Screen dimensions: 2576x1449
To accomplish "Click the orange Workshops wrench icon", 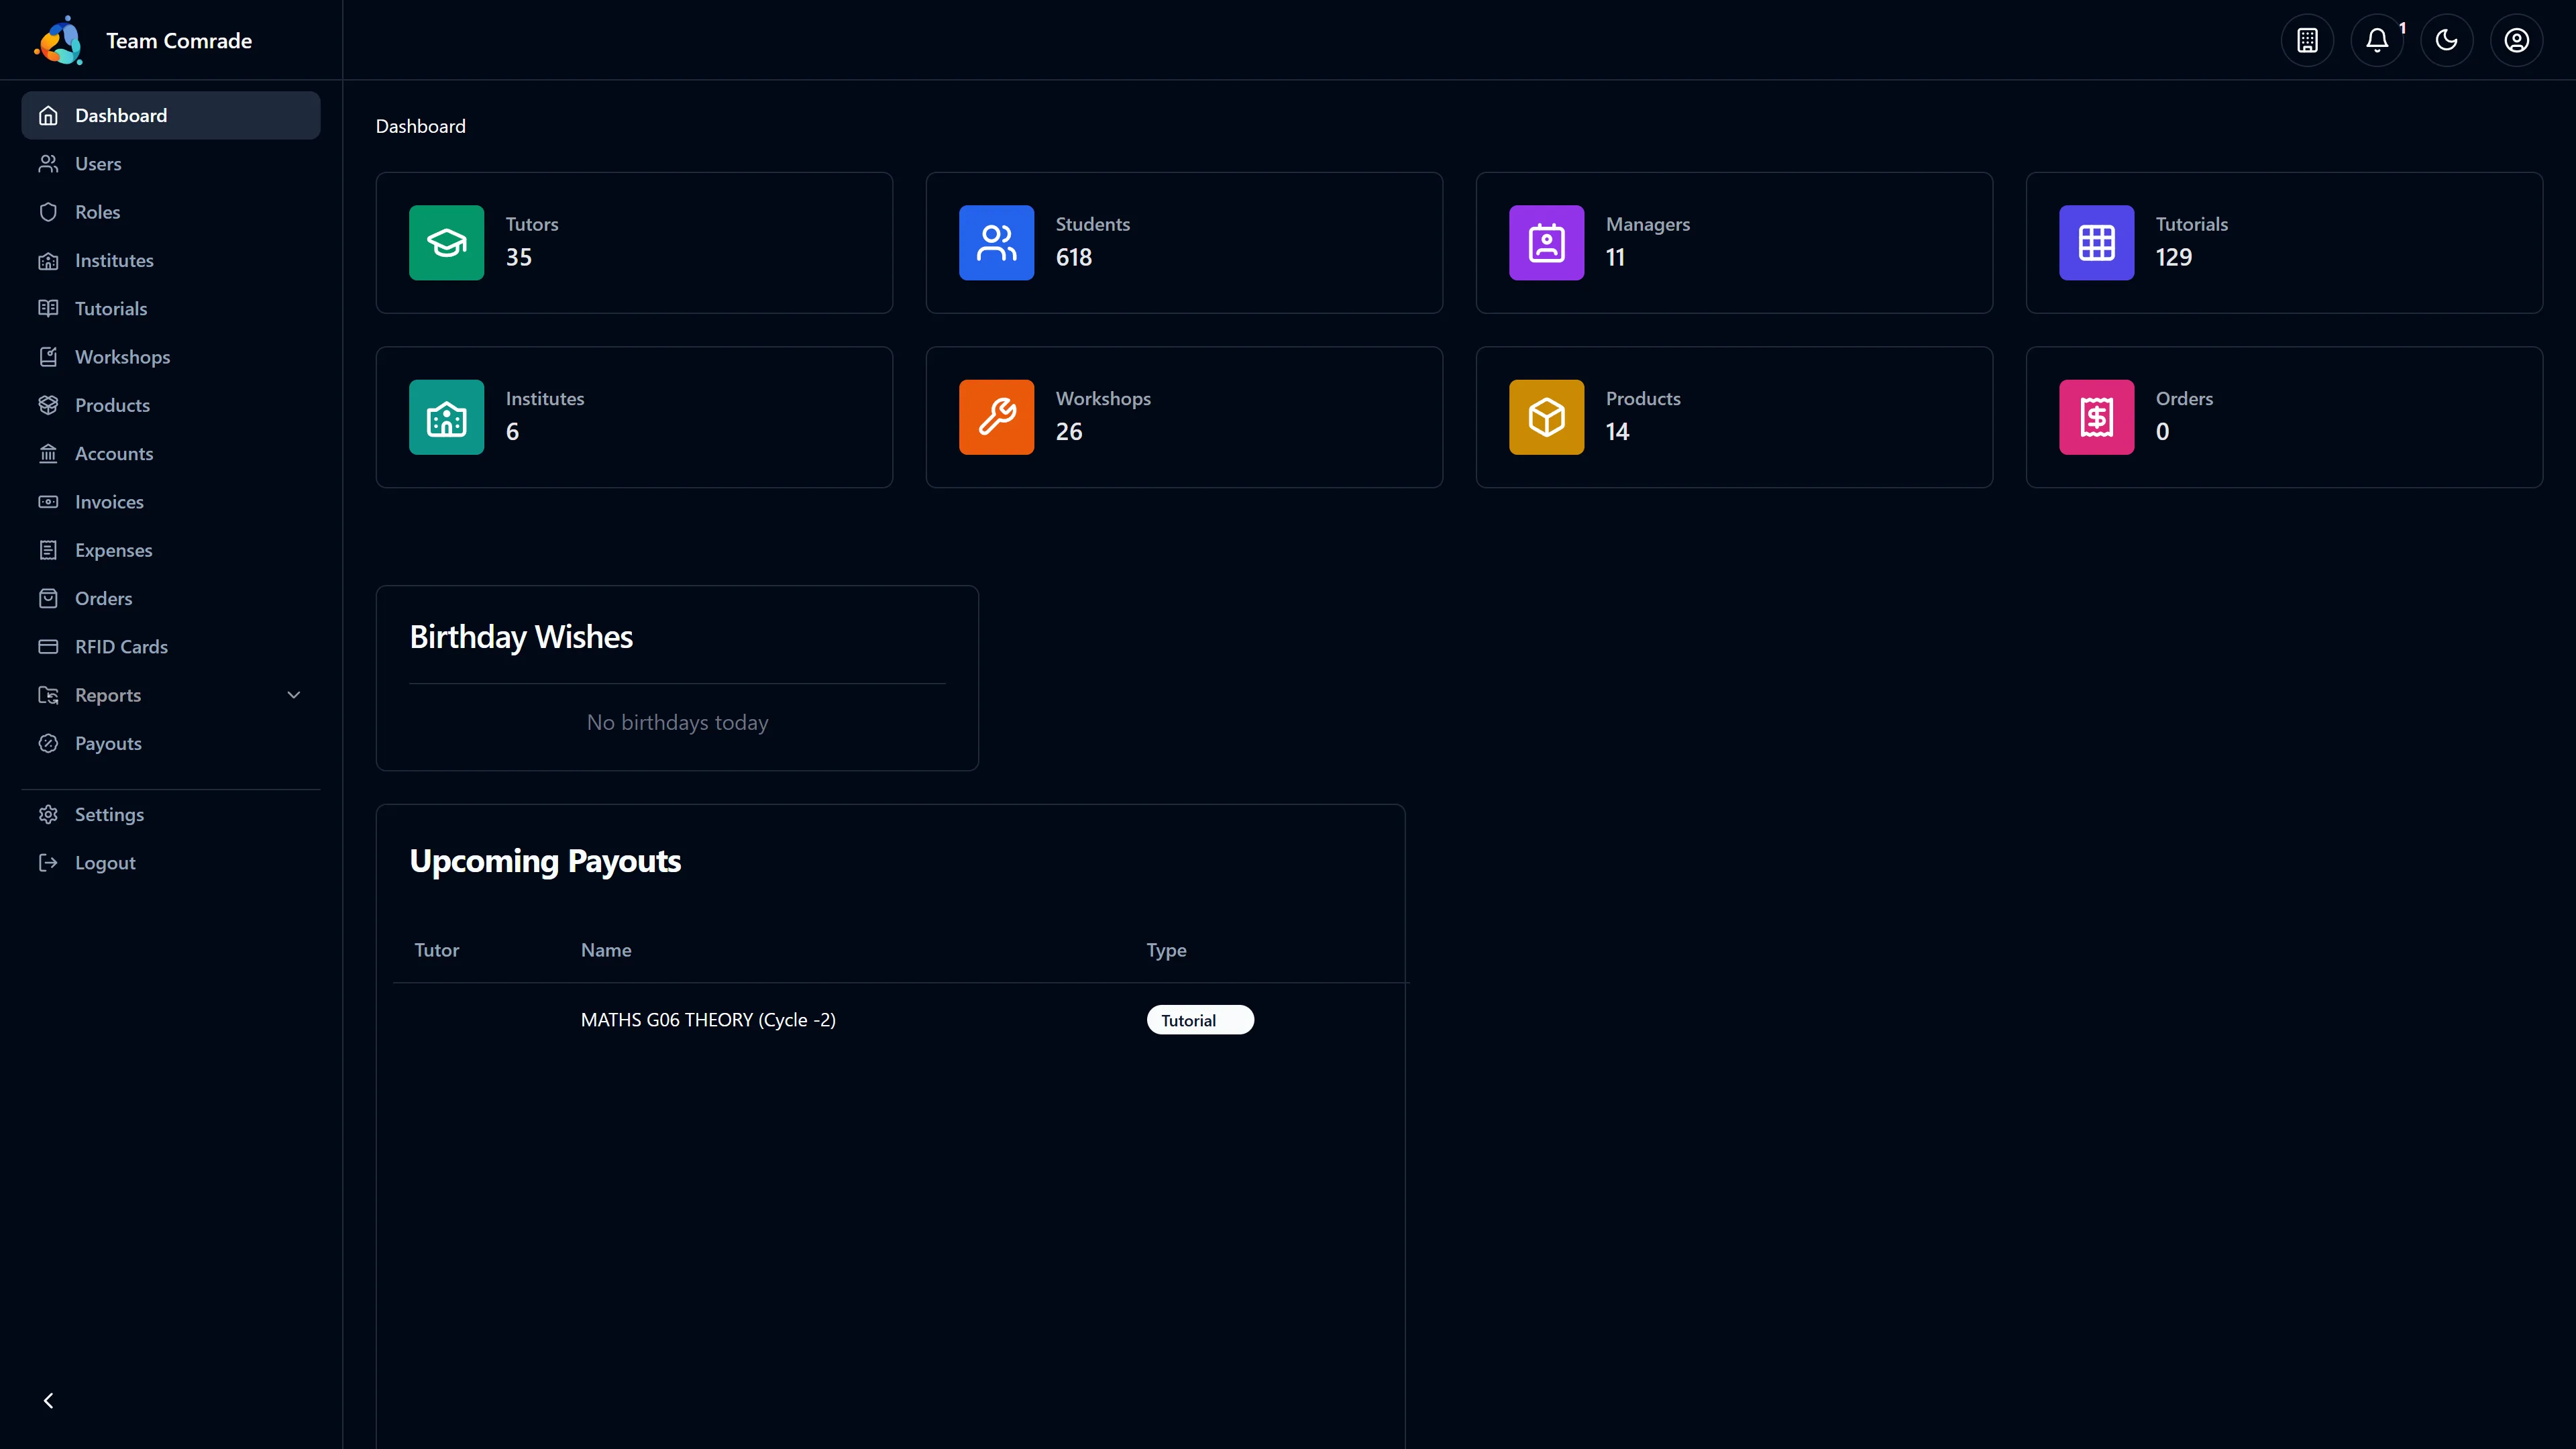I will pos(996,417).
